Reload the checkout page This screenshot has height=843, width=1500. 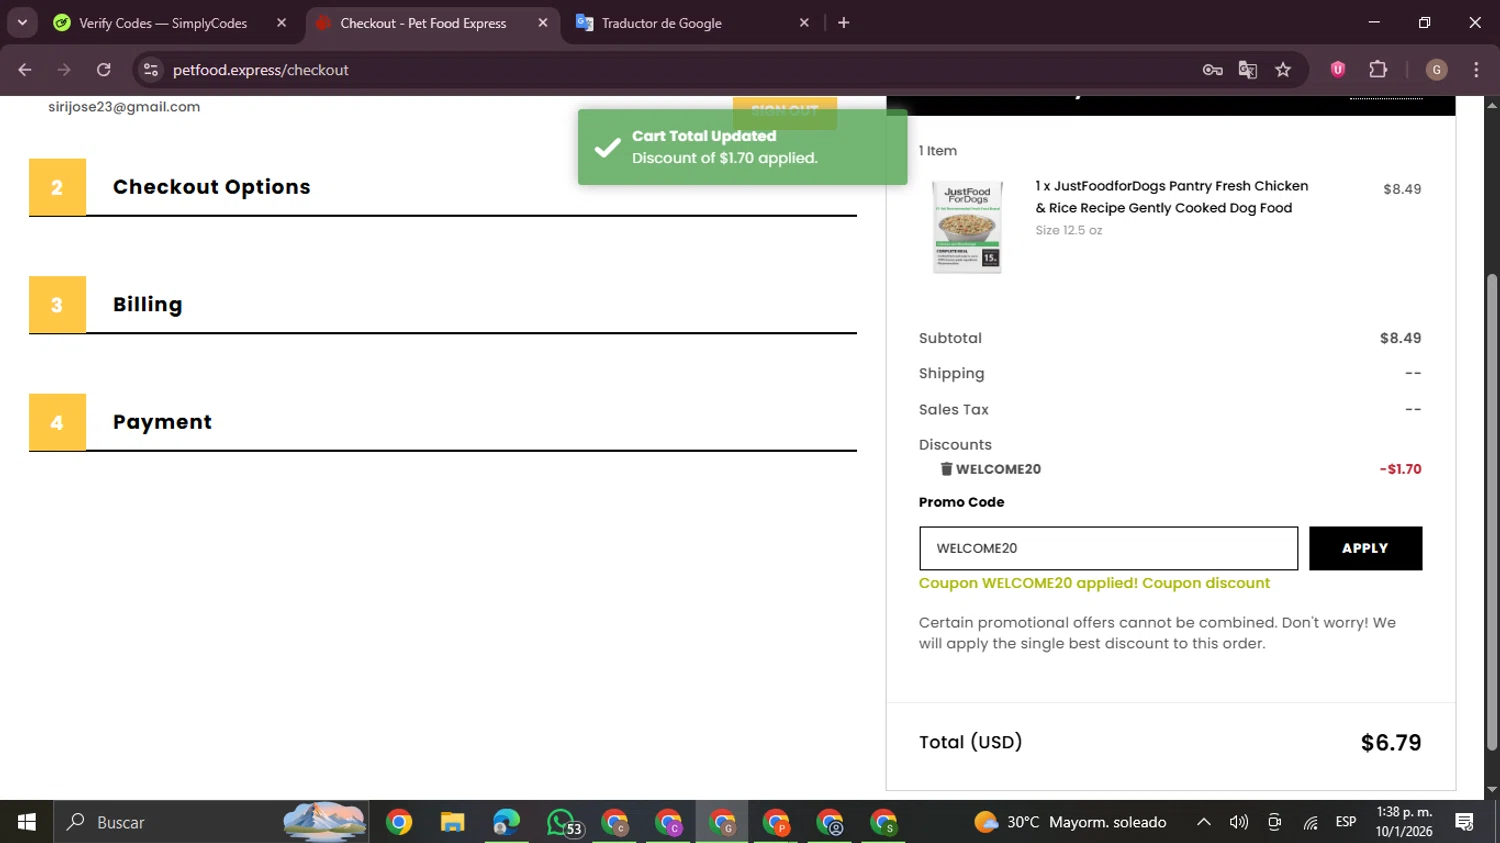tap(104, 70)
